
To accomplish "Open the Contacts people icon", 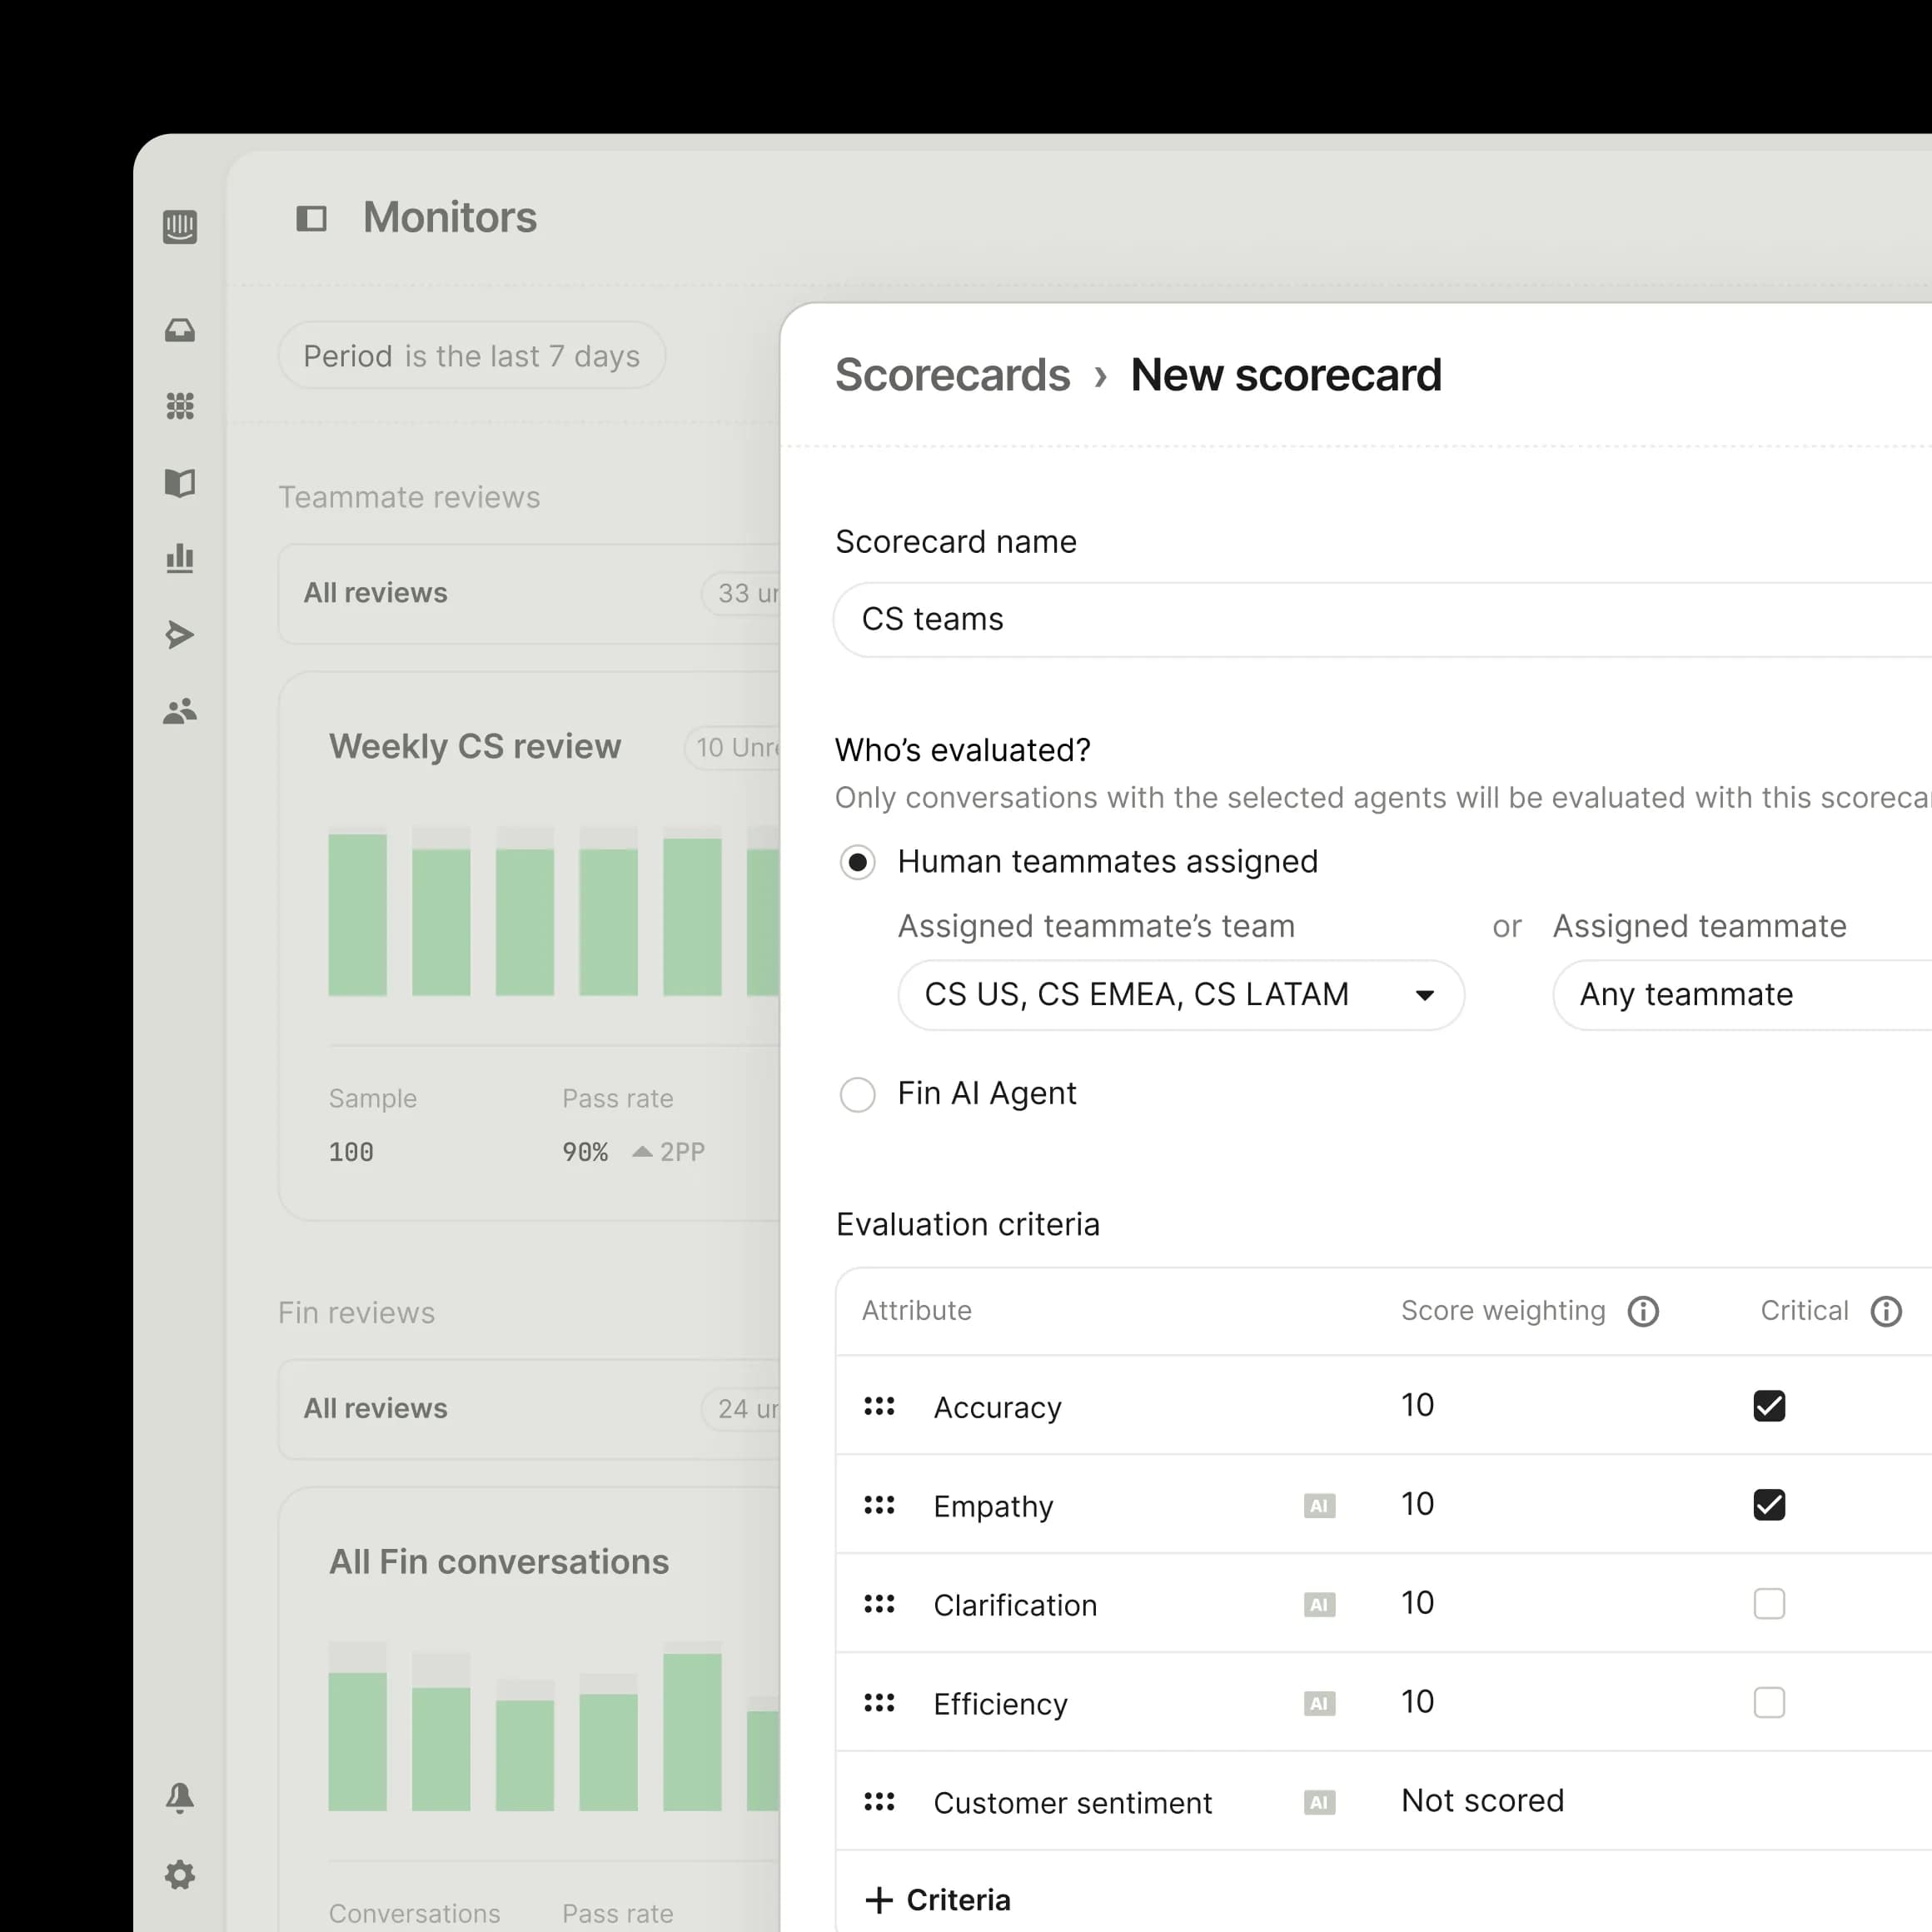I will click(180, 711).
